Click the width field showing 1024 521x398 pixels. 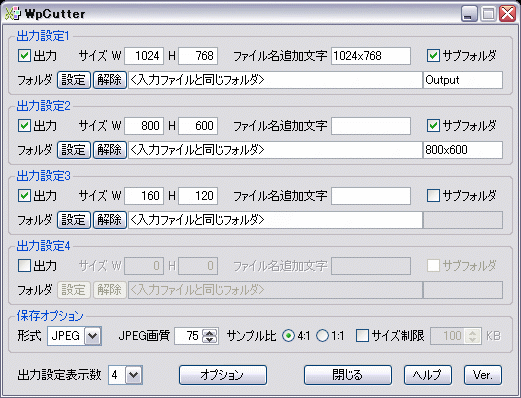tap(144, 56)
